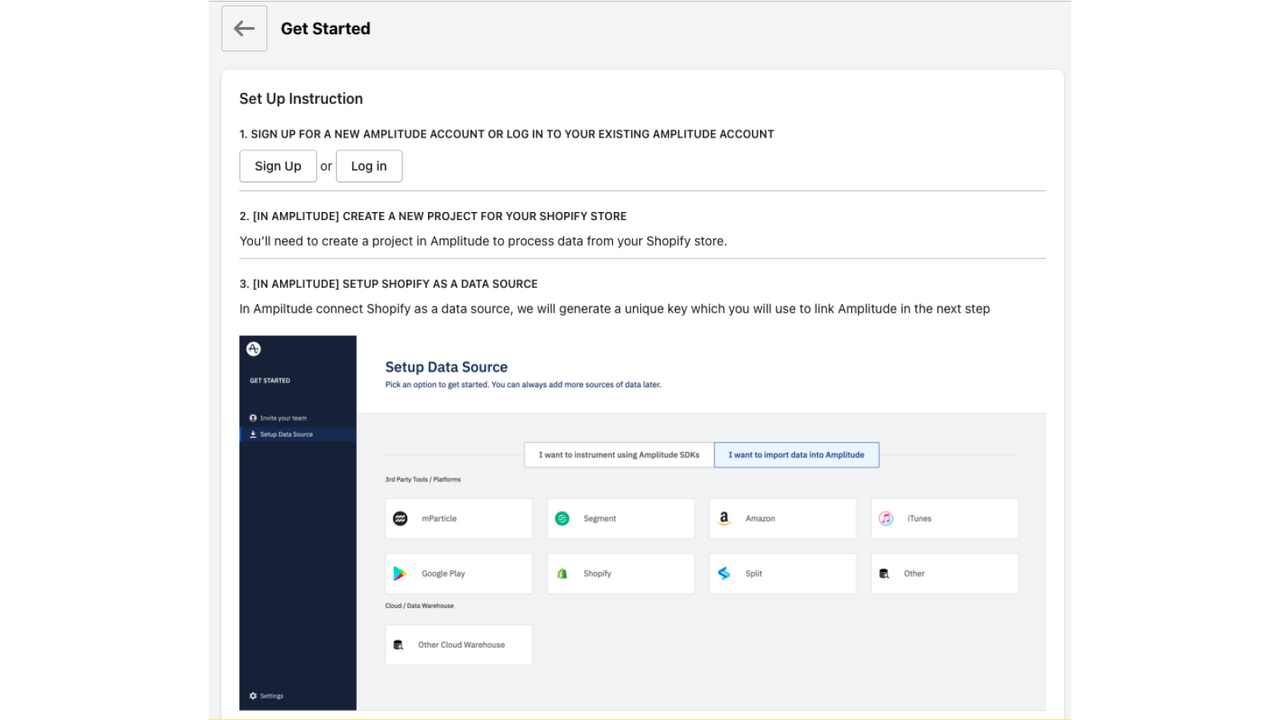Click the Cloud / Data Warehouse label
The height and width of the screenshot is (720, 1280).
(x=419, y=606)
